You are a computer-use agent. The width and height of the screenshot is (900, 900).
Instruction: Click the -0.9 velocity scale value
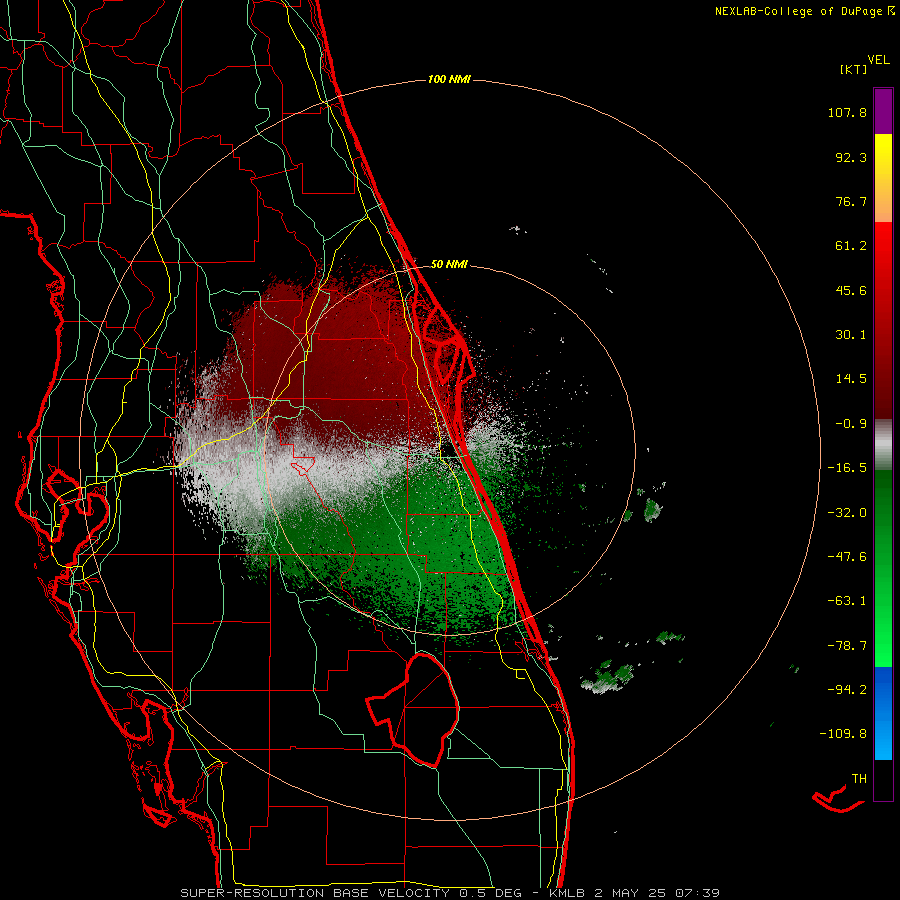pos(851,424)
